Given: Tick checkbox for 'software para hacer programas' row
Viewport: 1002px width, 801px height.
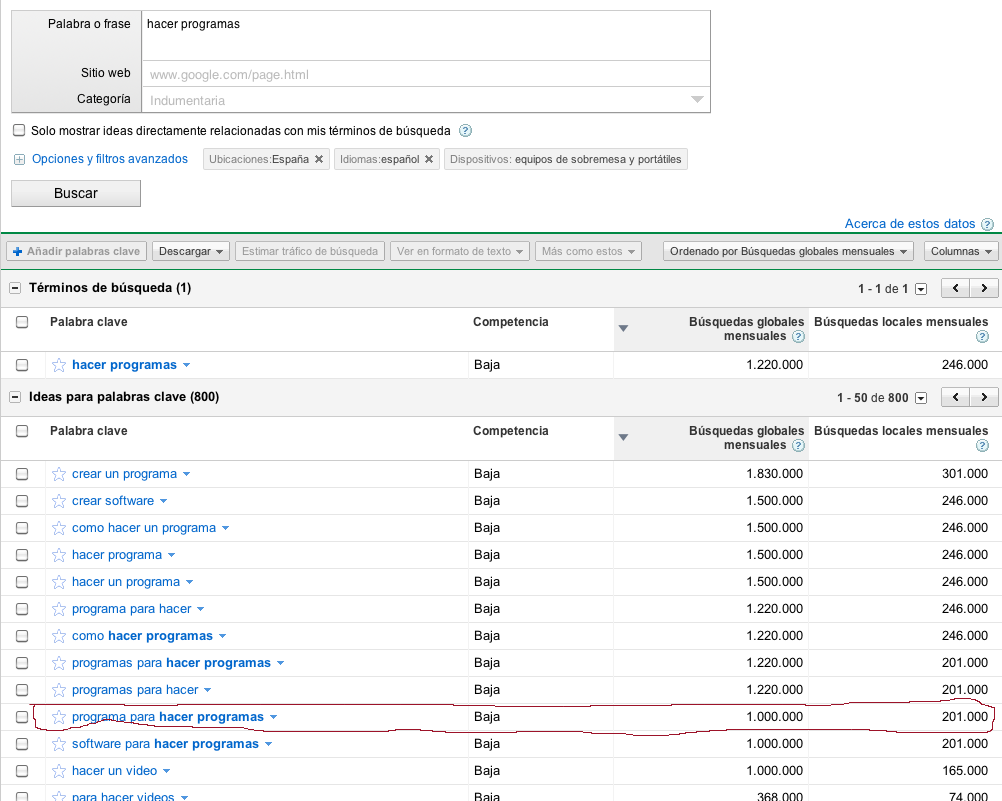Looking at the screenshot, I should pyautogui.click(x=22, y=744).
